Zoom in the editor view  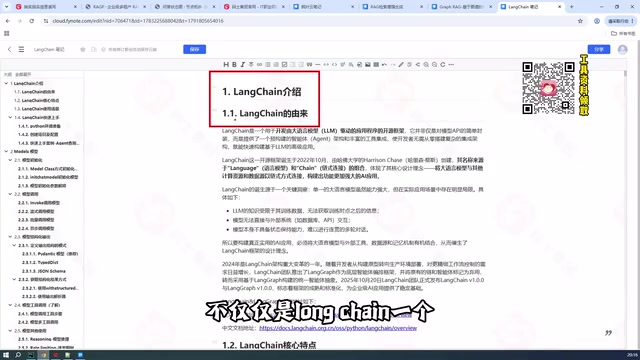click(x=426, y=64)
